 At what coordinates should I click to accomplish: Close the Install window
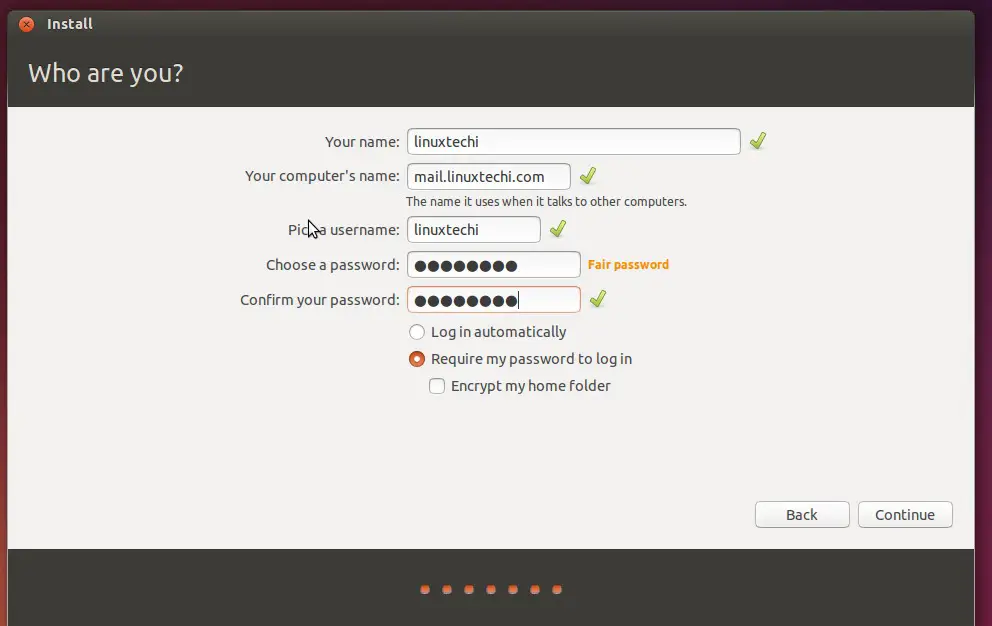pyautogui.click(x=27, y=24)
